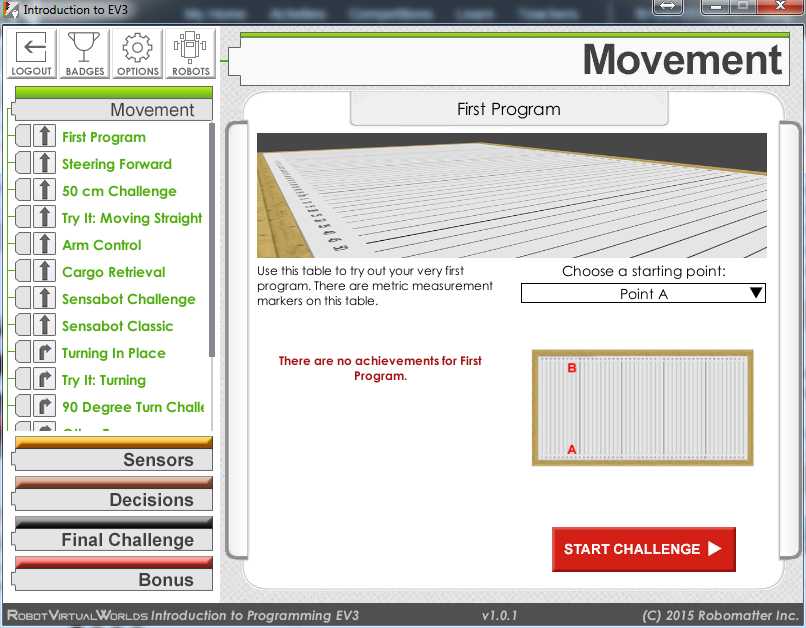
Task: Expand the Final Challenge section
Action: click(x=114, y=534)
